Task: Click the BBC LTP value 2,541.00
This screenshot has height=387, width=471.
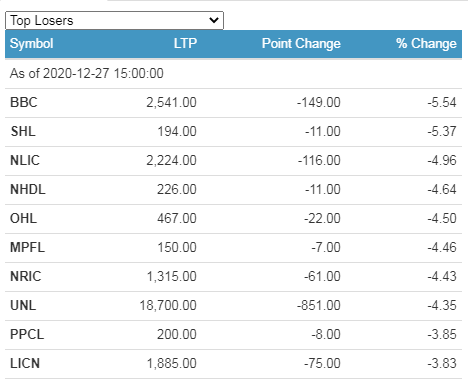Action: coord(172,102)
